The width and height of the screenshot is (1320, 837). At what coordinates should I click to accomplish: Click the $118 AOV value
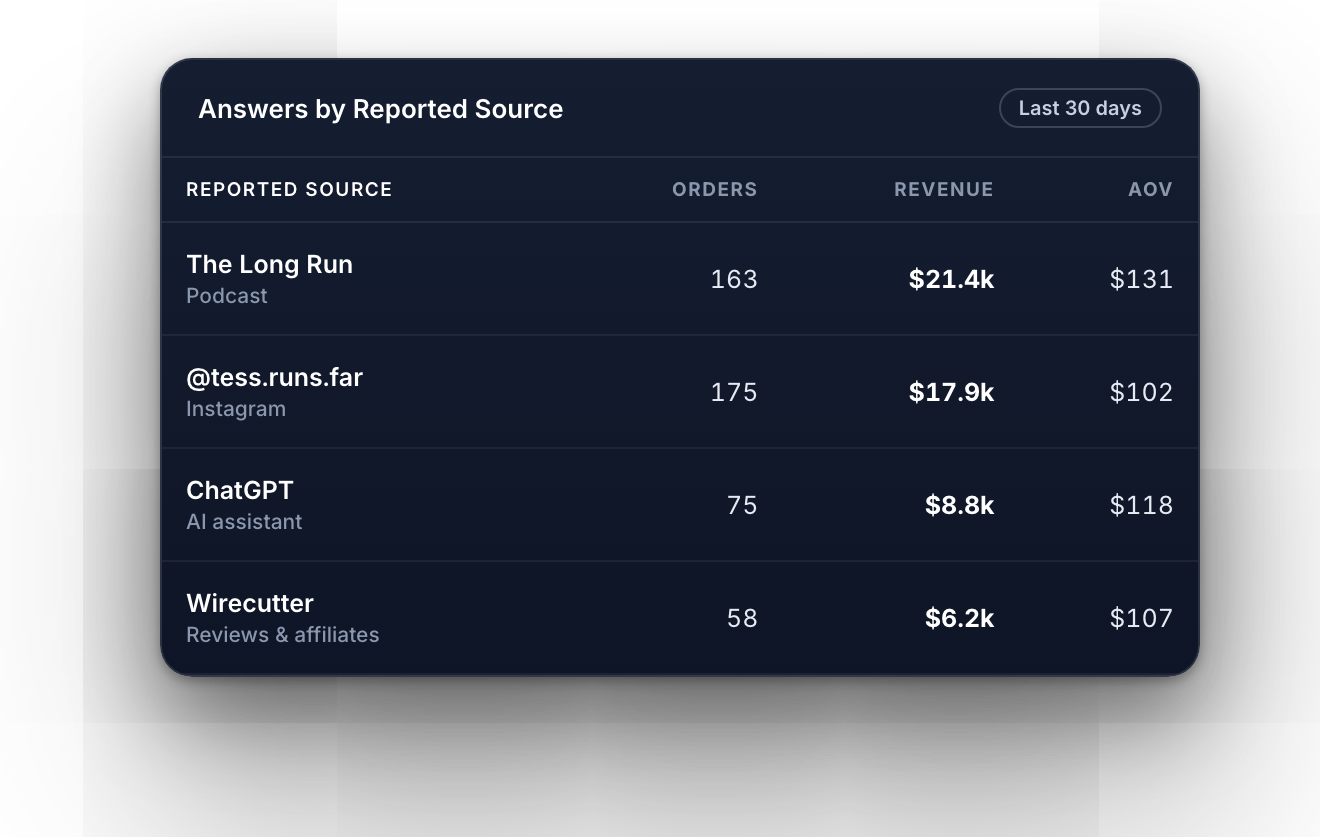tap(1141, 505)
